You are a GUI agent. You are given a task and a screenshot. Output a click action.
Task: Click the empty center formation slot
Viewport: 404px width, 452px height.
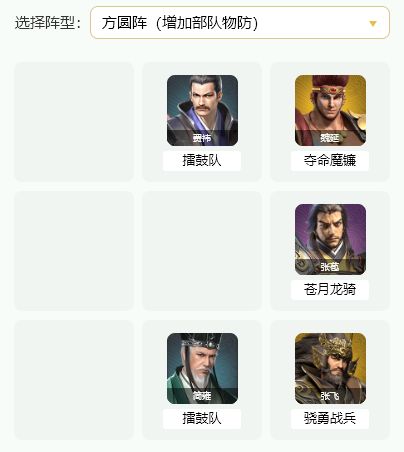[x=202, y=251]
